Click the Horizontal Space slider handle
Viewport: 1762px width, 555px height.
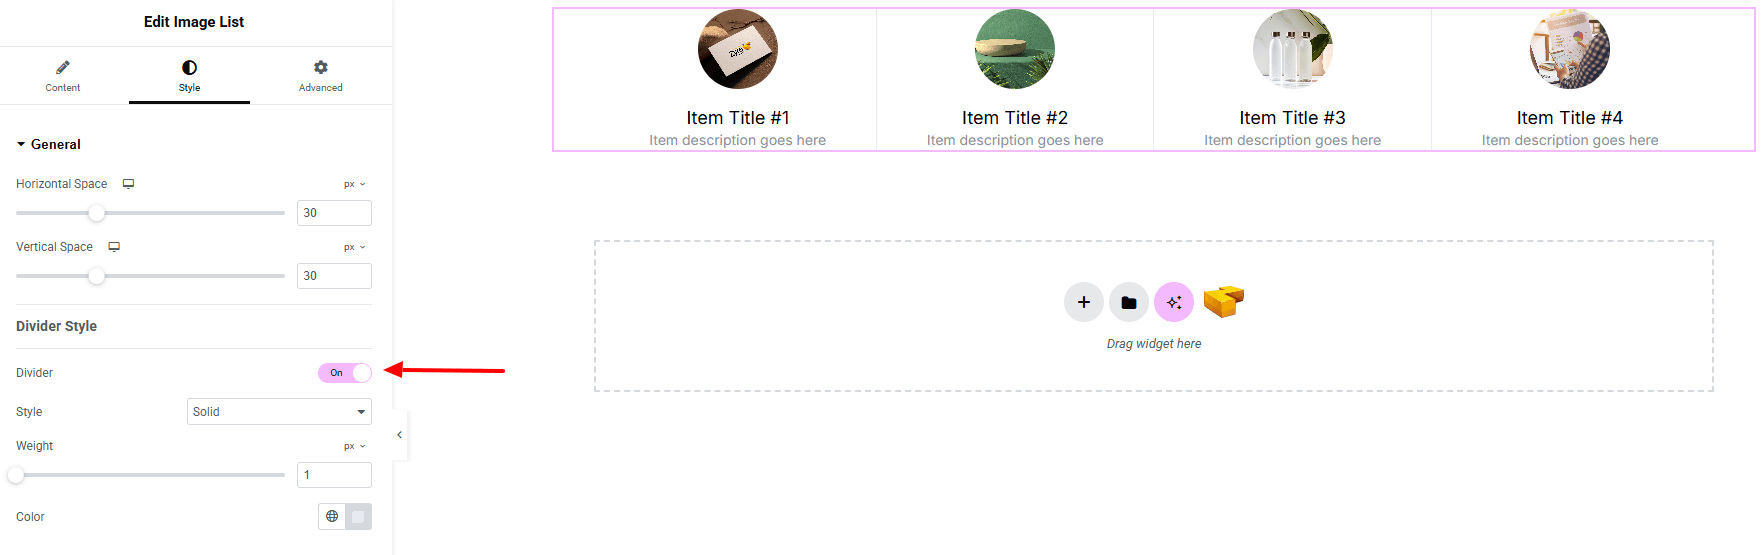96,213
